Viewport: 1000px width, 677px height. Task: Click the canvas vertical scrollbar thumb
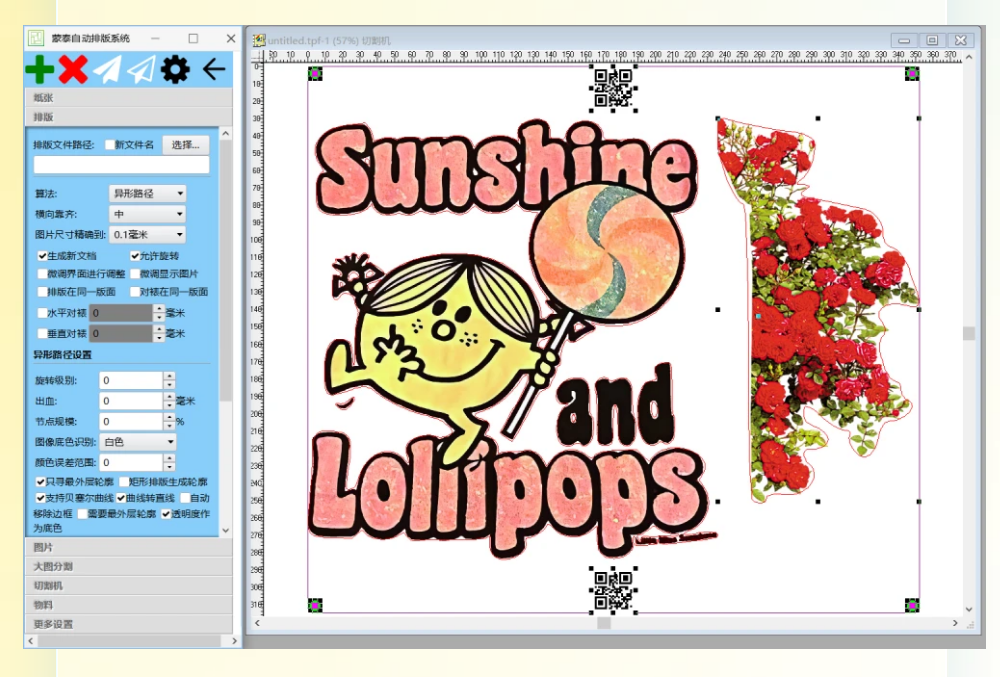pyautogui.click(x=969, y=333)
